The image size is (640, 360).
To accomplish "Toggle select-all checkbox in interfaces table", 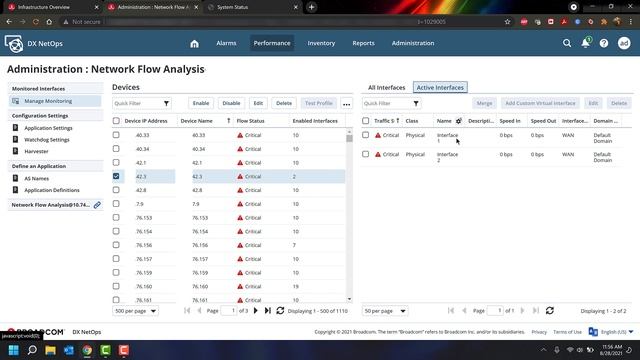I will point(366,121).
